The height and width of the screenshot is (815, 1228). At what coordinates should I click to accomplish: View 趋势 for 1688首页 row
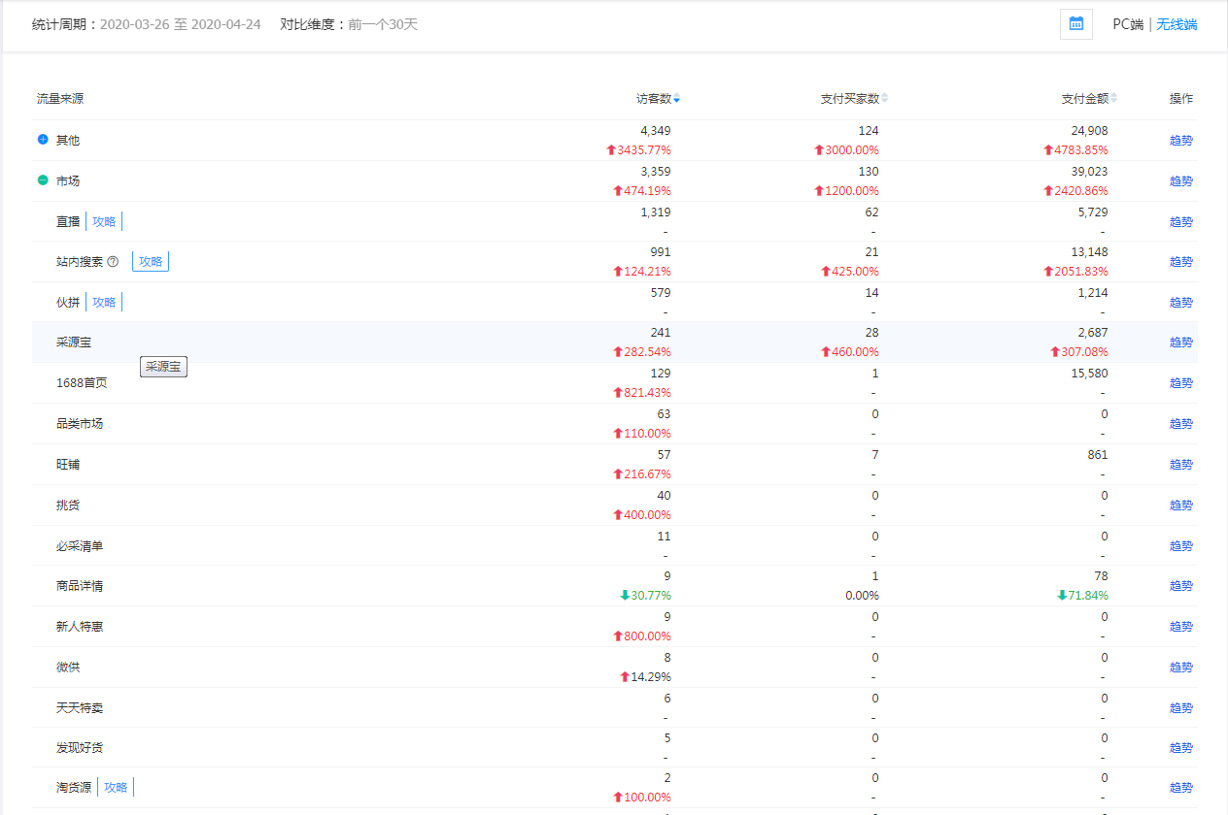point(1181,383)
